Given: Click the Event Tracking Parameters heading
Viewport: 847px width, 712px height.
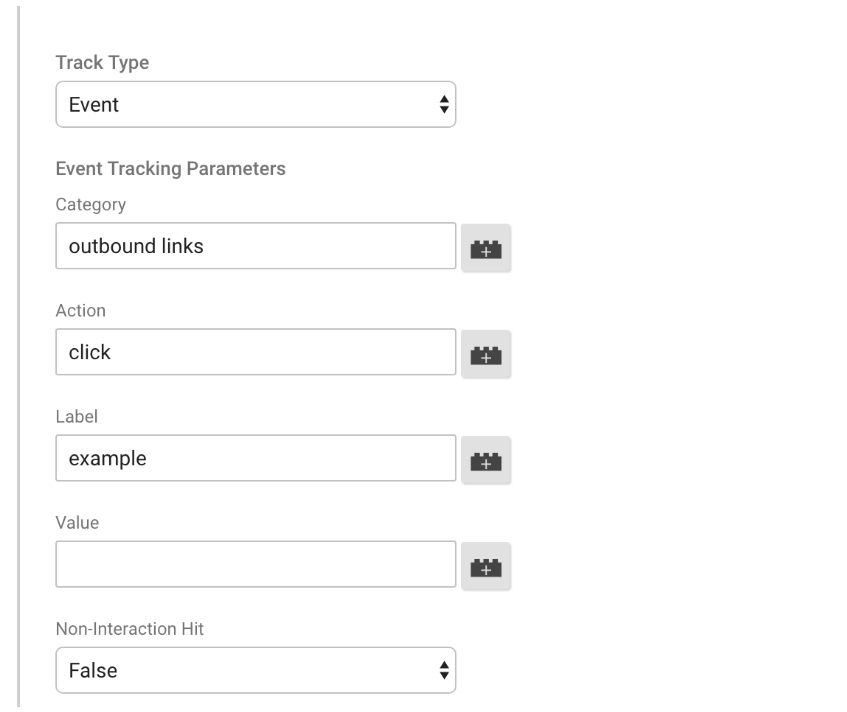Looking at the screenshot, I should pyautogui.click(x=170, y=169).
